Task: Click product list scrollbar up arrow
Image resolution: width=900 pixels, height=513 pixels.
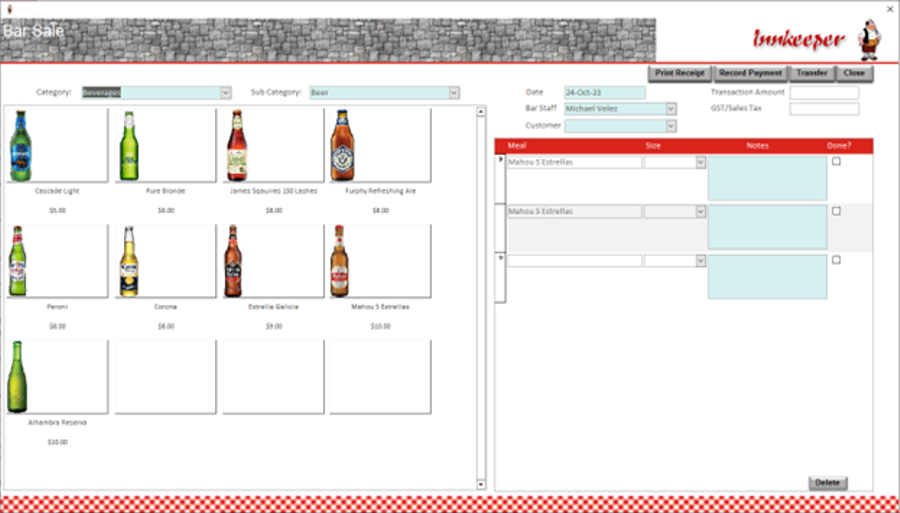Action: point(480,112)
